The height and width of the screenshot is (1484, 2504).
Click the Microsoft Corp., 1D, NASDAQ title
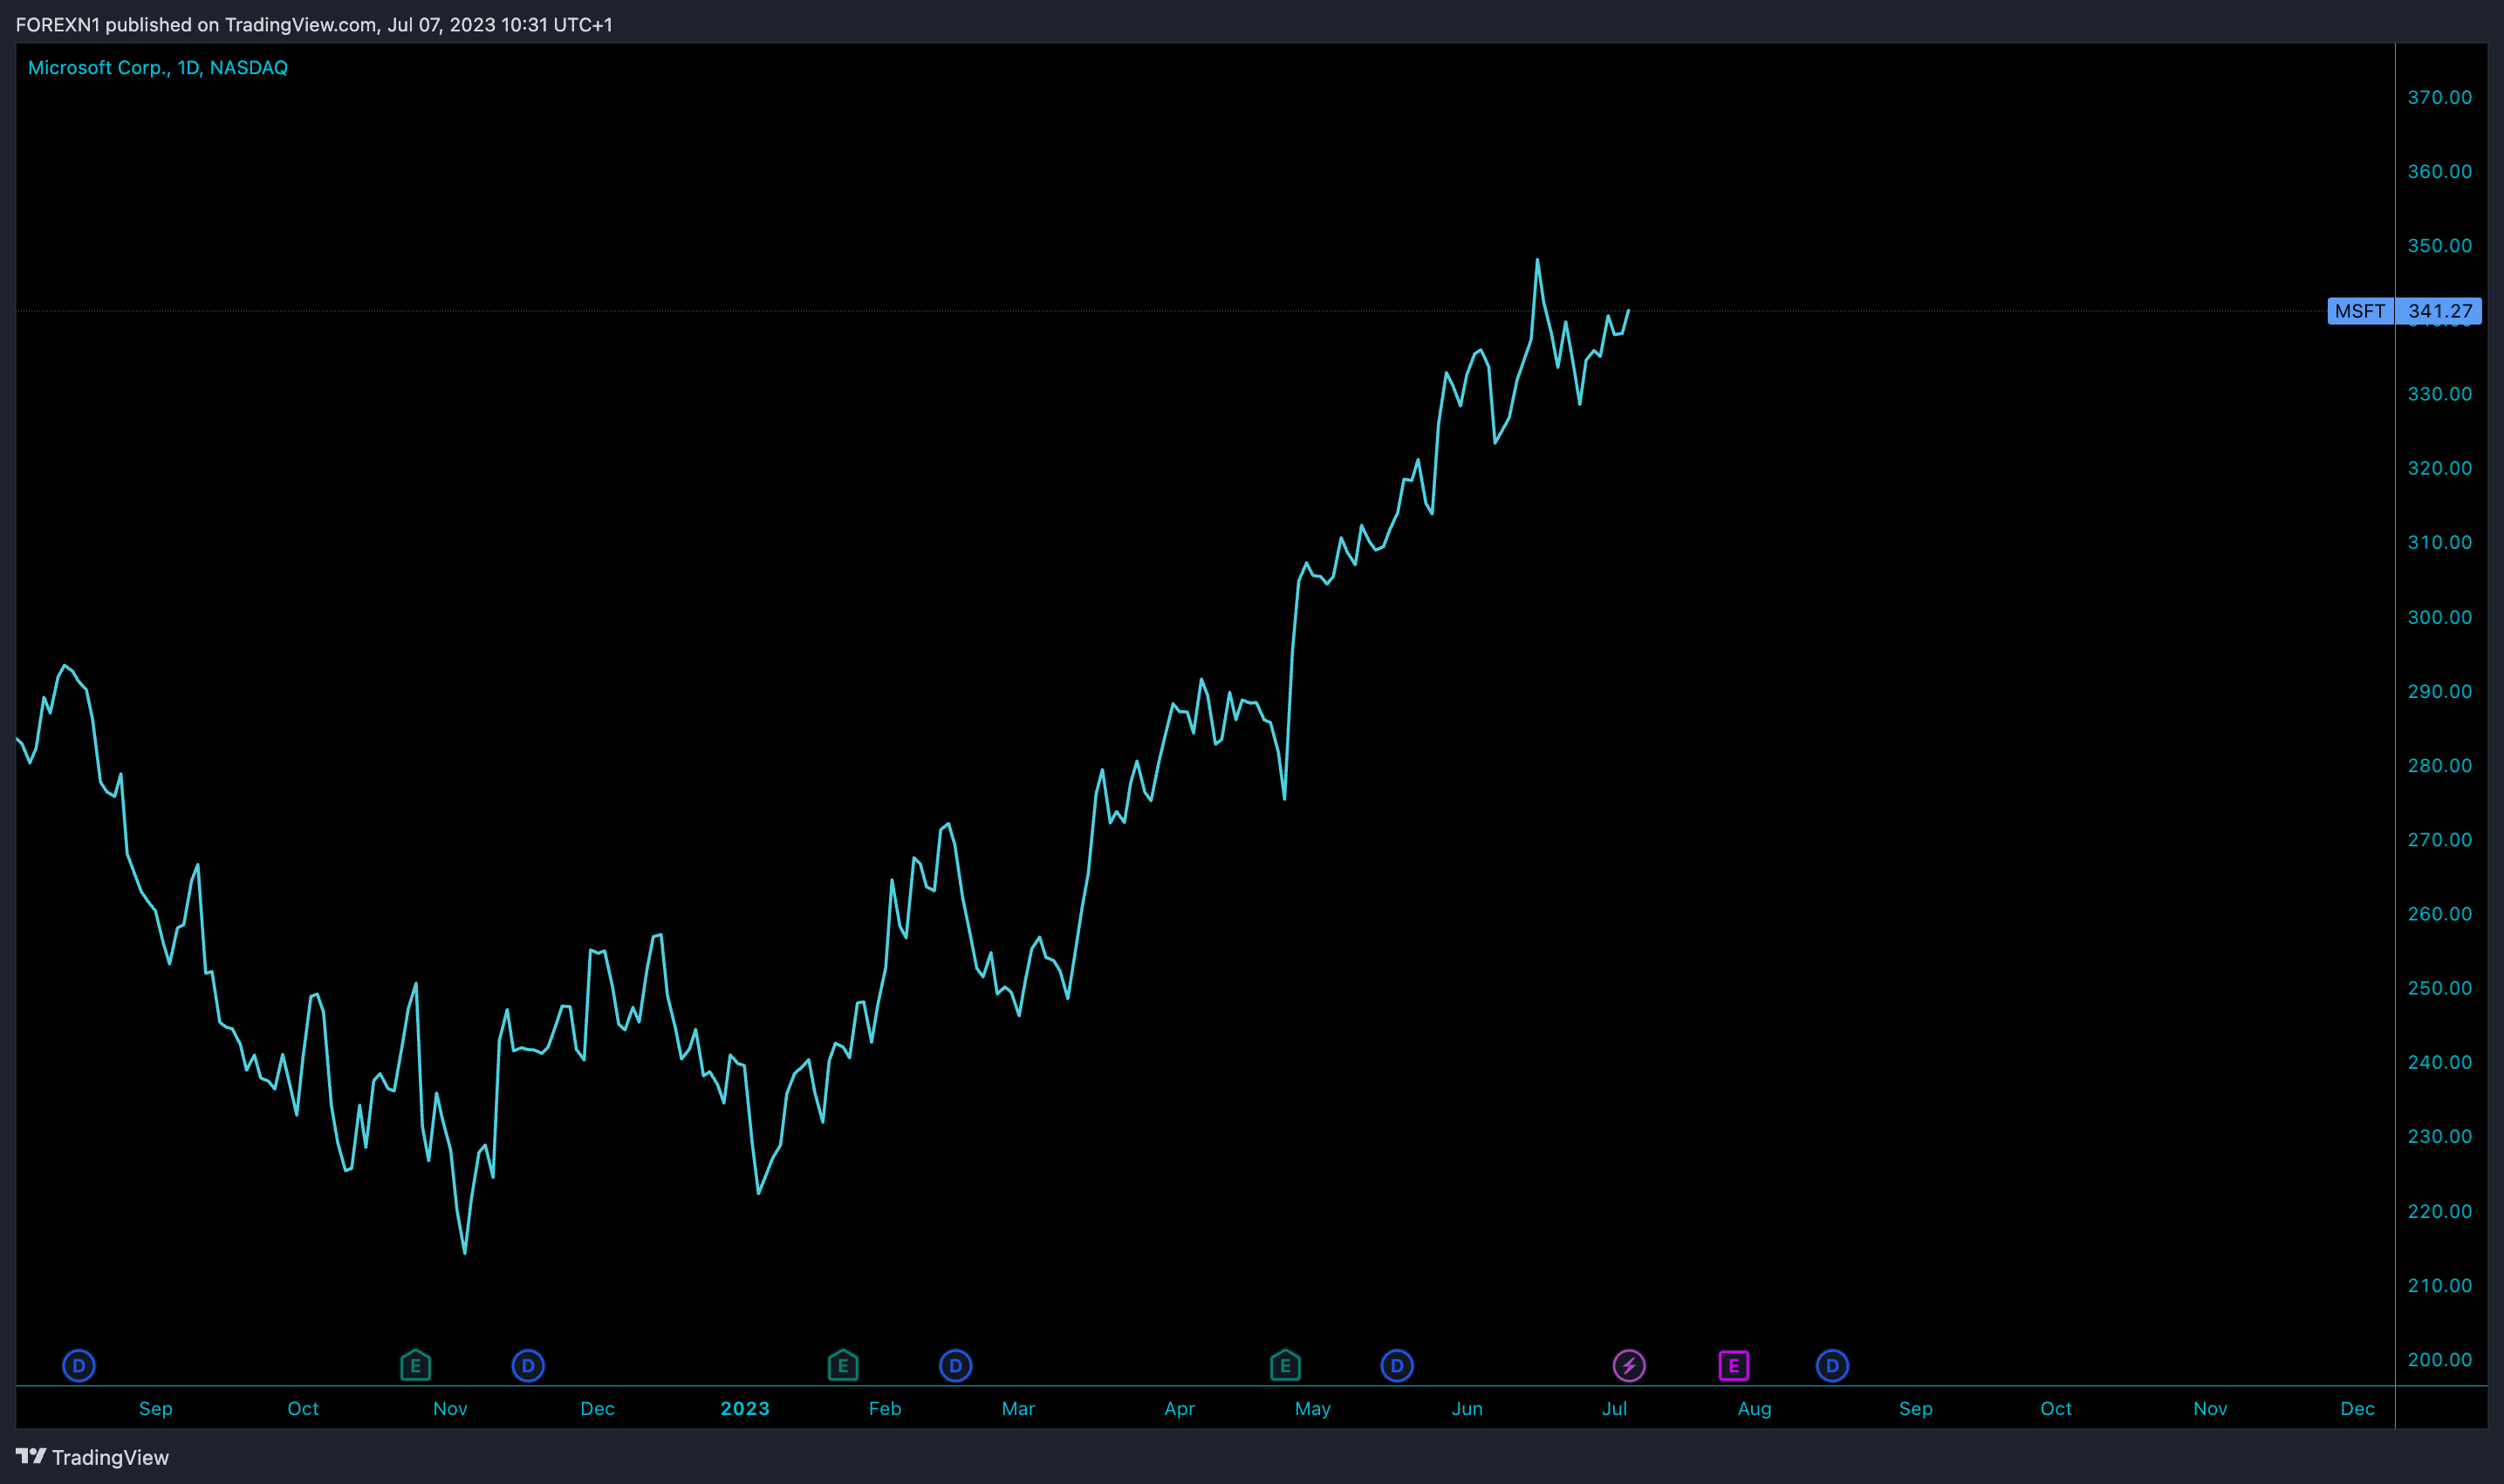coord(158,68)
